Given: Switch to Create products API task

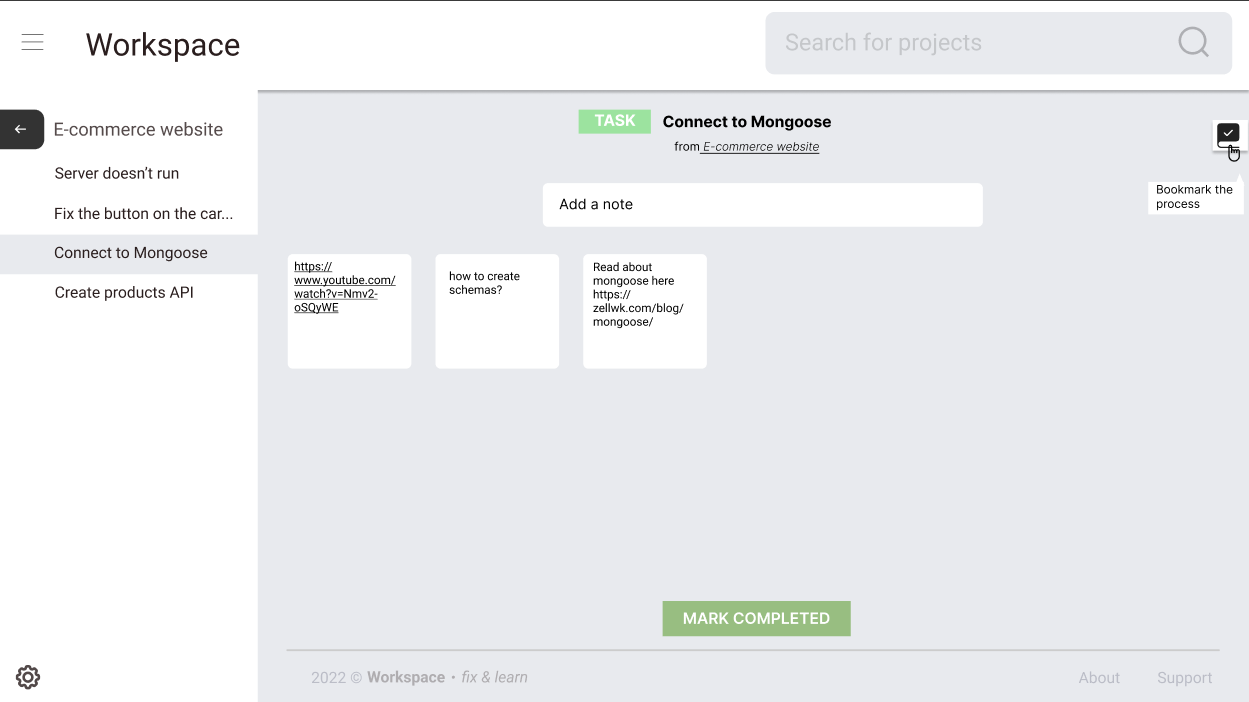Looking at the screenshot, I should 125,292.
